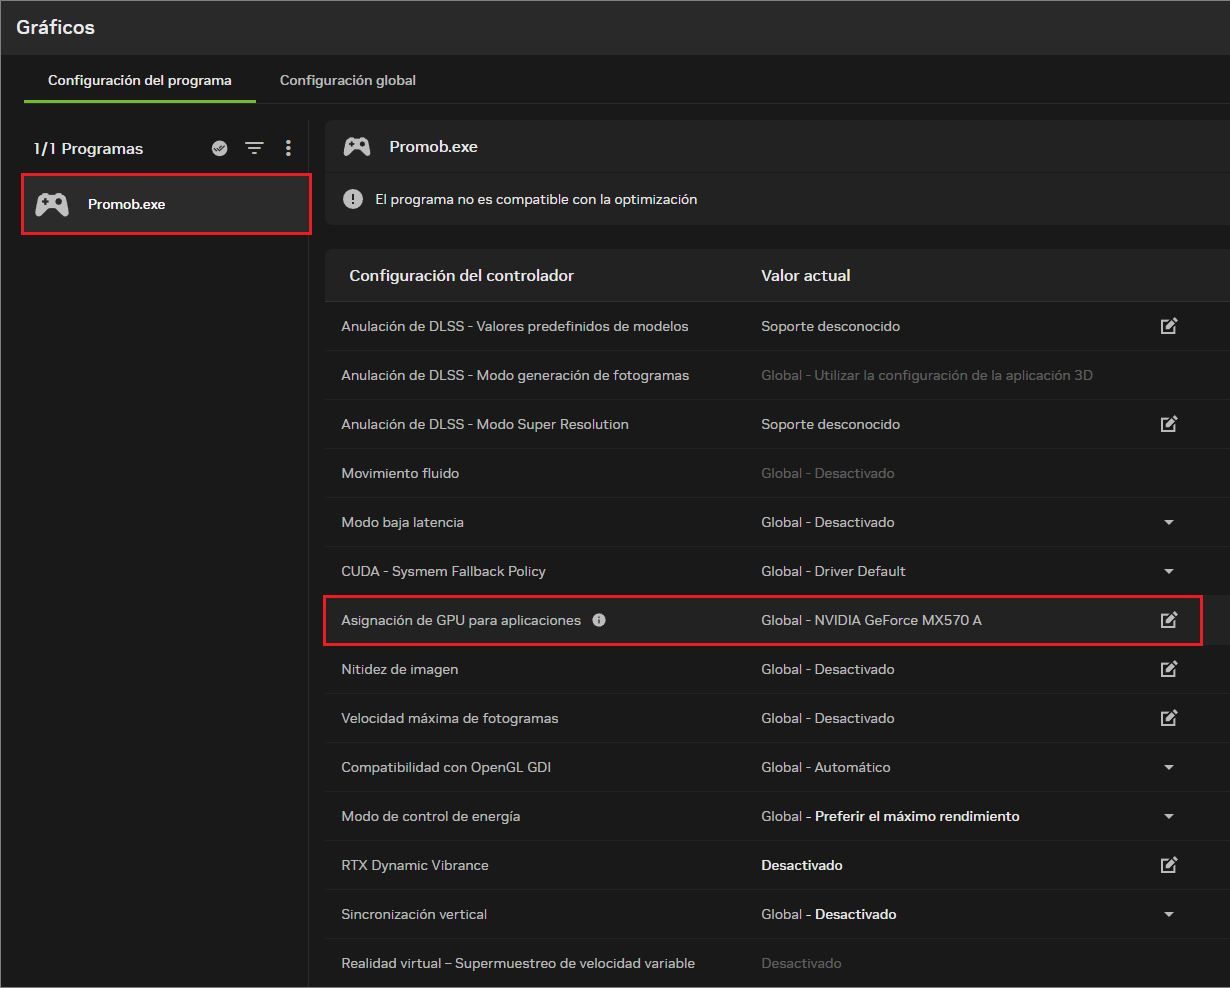
Task: Edit the RTX Dynamic Vibrance setting
Action: tap(1169, 865)
